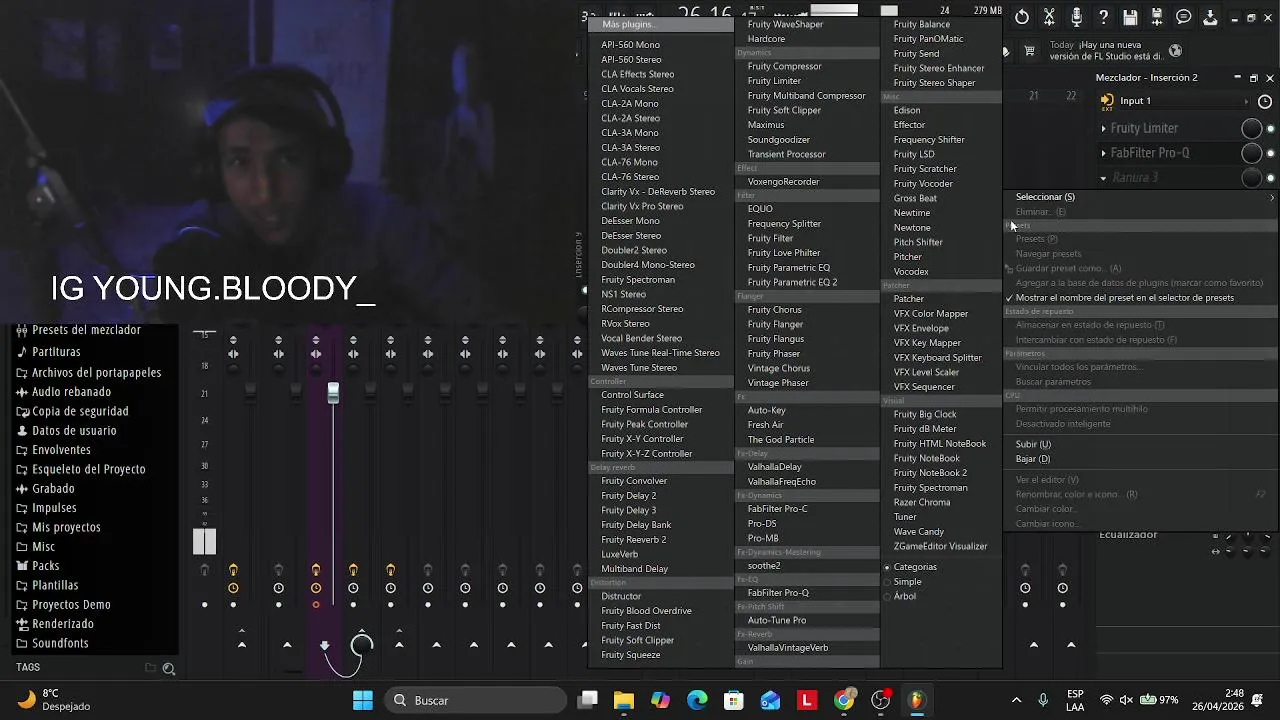Image resolution: width=1280 pixels, height=720 pixels.
Task: Choose CLA Vocals Stereo plugin
Action: coord(637,89)
